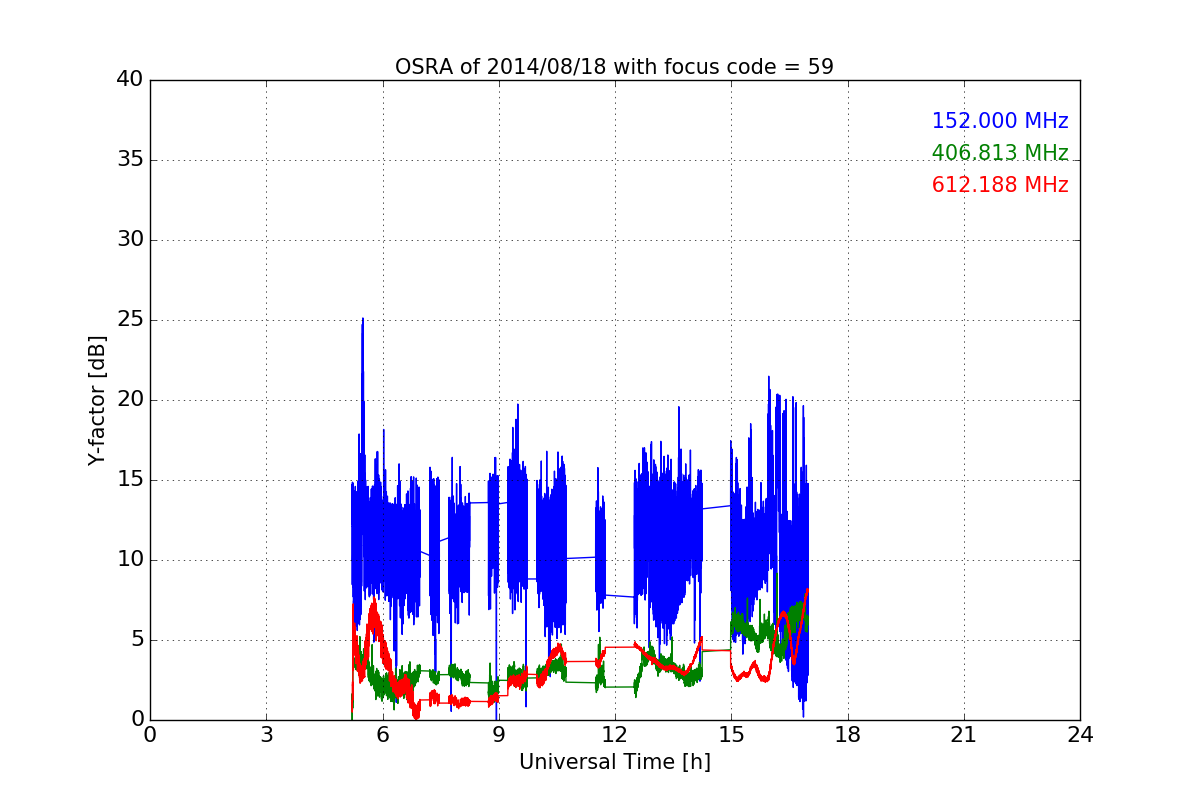This screenshot has height=800, width=1200.
Task: Click the x-axis tick label 12
Action: tap(615, 735)
